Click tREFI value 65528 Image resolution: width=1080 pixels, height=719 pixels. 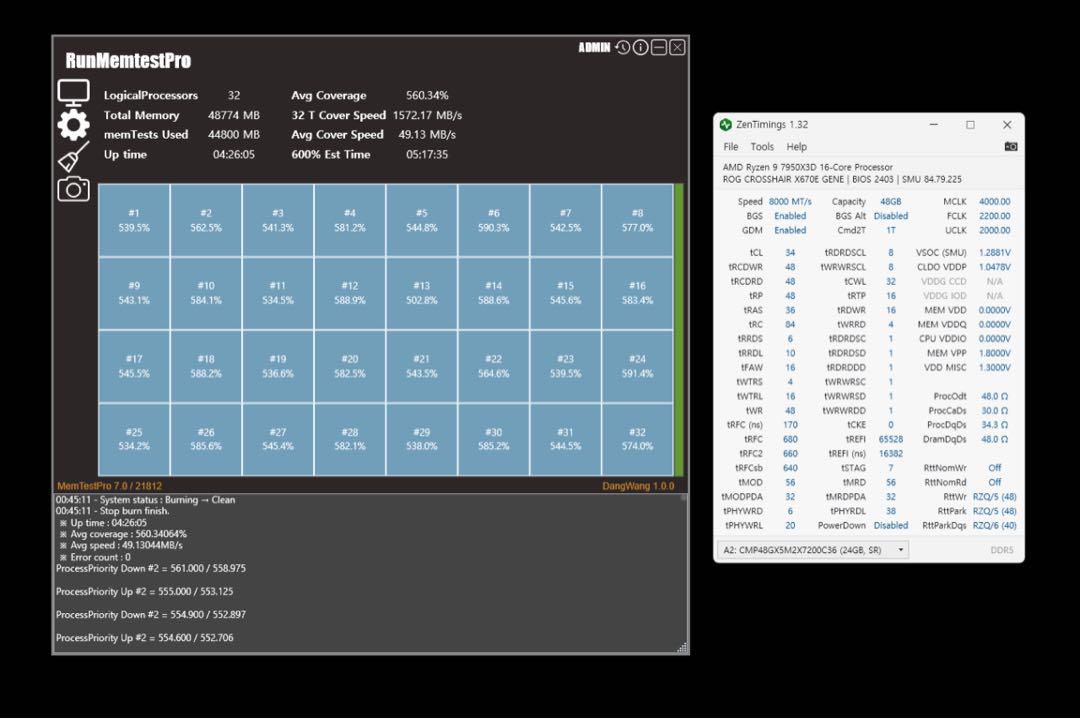pos(891,439)
